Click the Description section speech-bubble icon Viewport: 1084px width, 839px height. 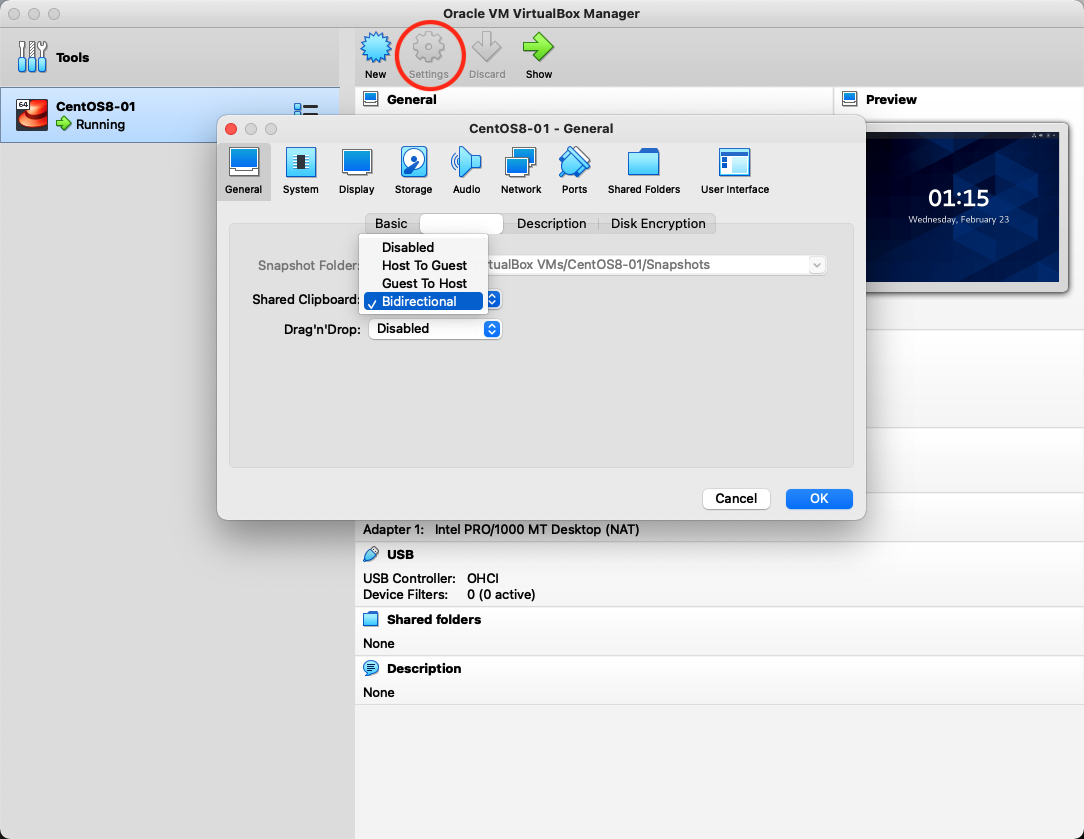[x=371, y=668]
